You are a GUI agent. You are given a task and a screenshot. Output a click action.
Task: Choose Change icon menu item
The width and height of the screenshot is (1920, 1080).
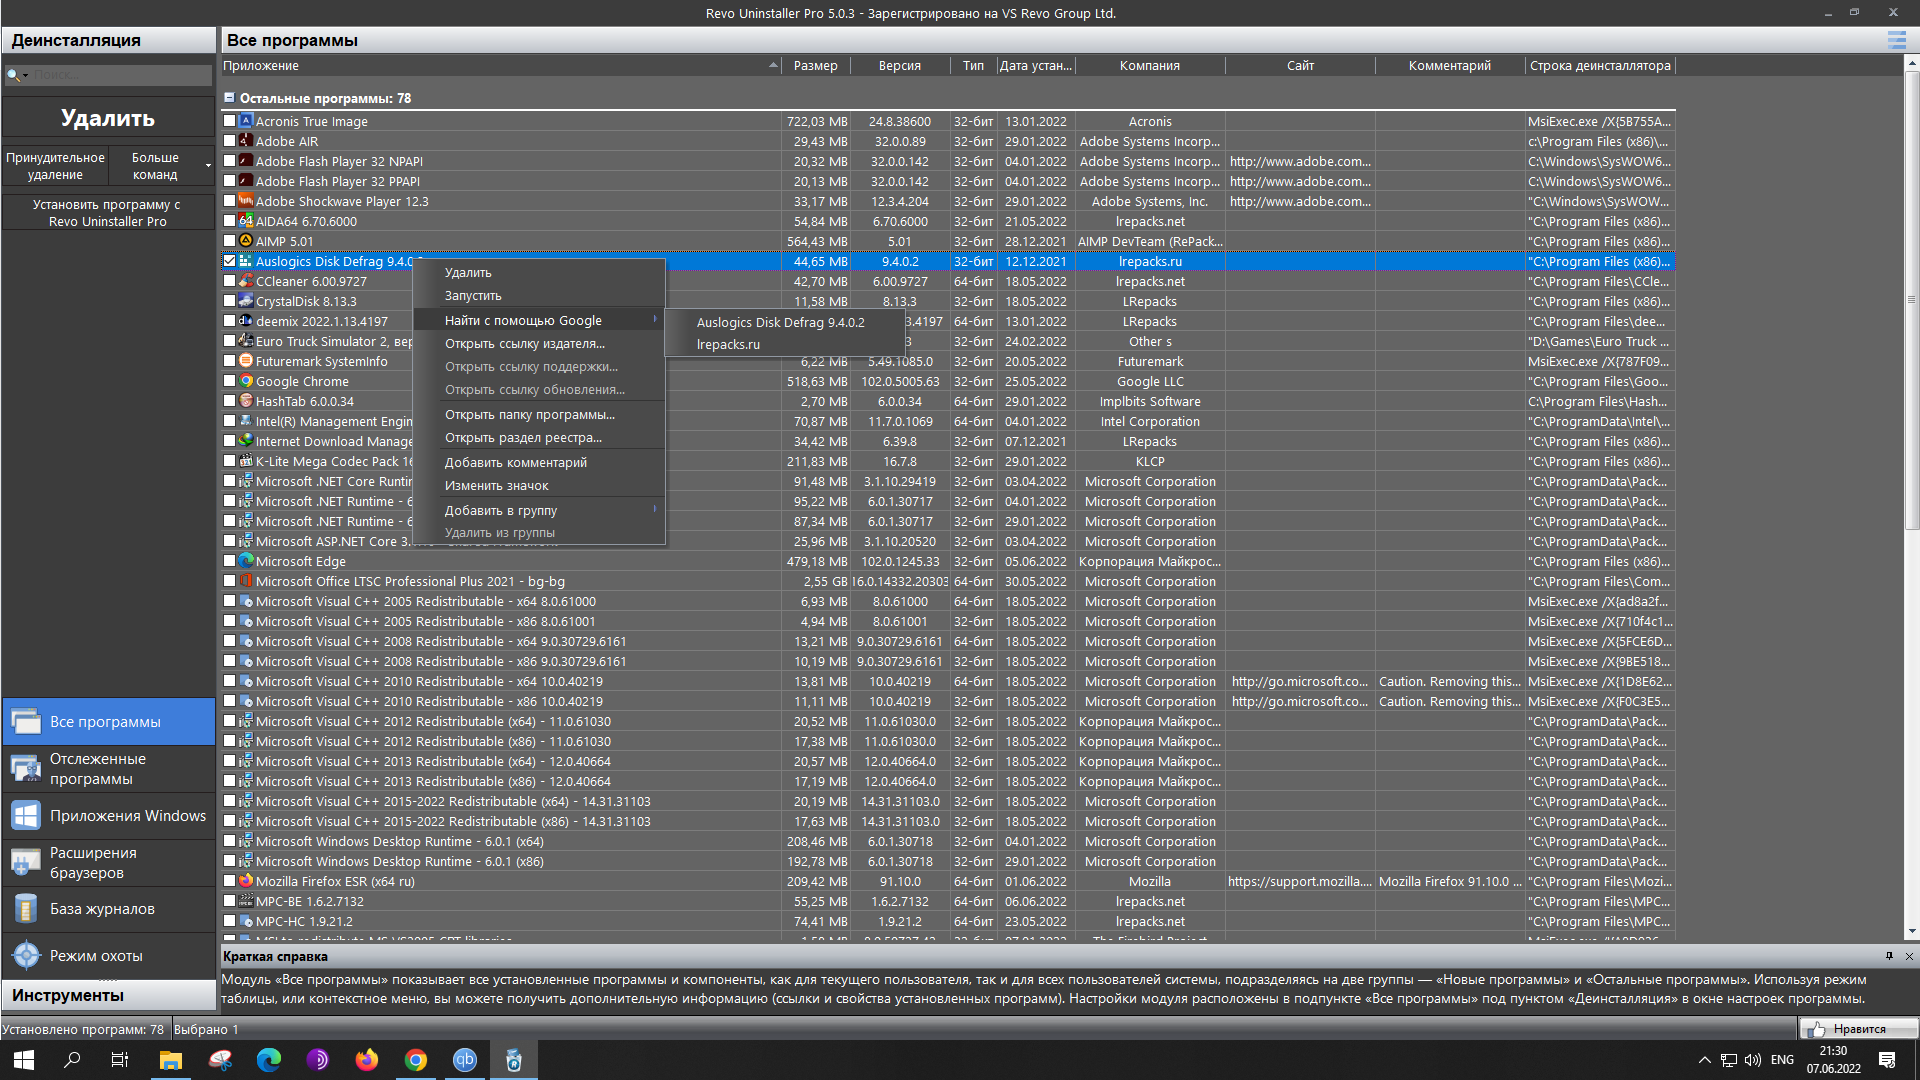click(x=538, y=485)
